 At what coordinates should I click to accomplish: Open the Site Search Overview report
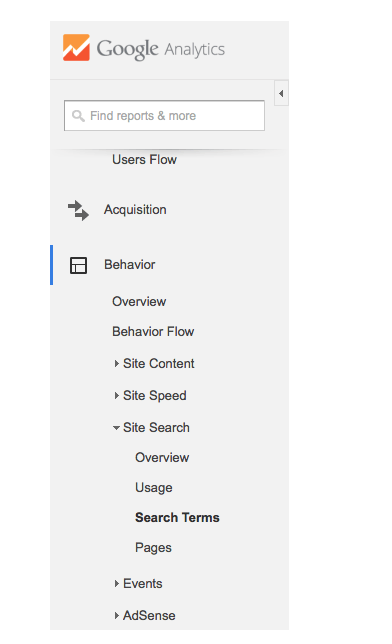[x=162, y=458]
